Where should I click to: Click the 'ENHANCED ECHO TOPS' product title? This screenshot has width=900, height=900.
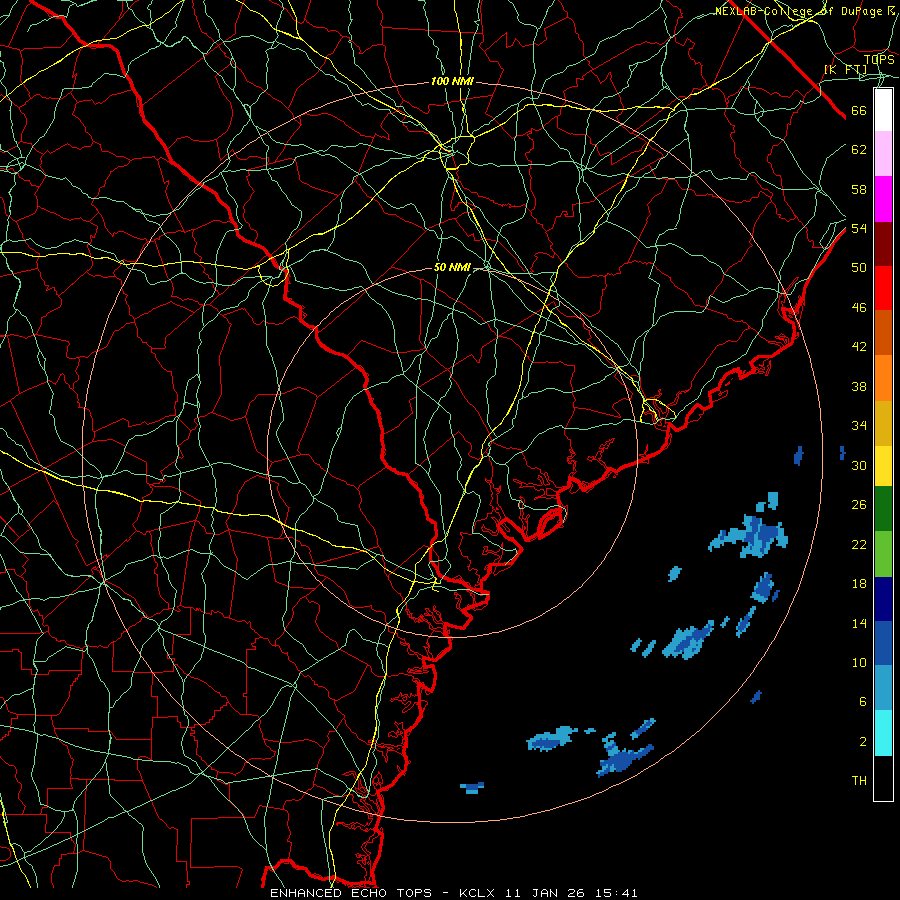[351, 893]
